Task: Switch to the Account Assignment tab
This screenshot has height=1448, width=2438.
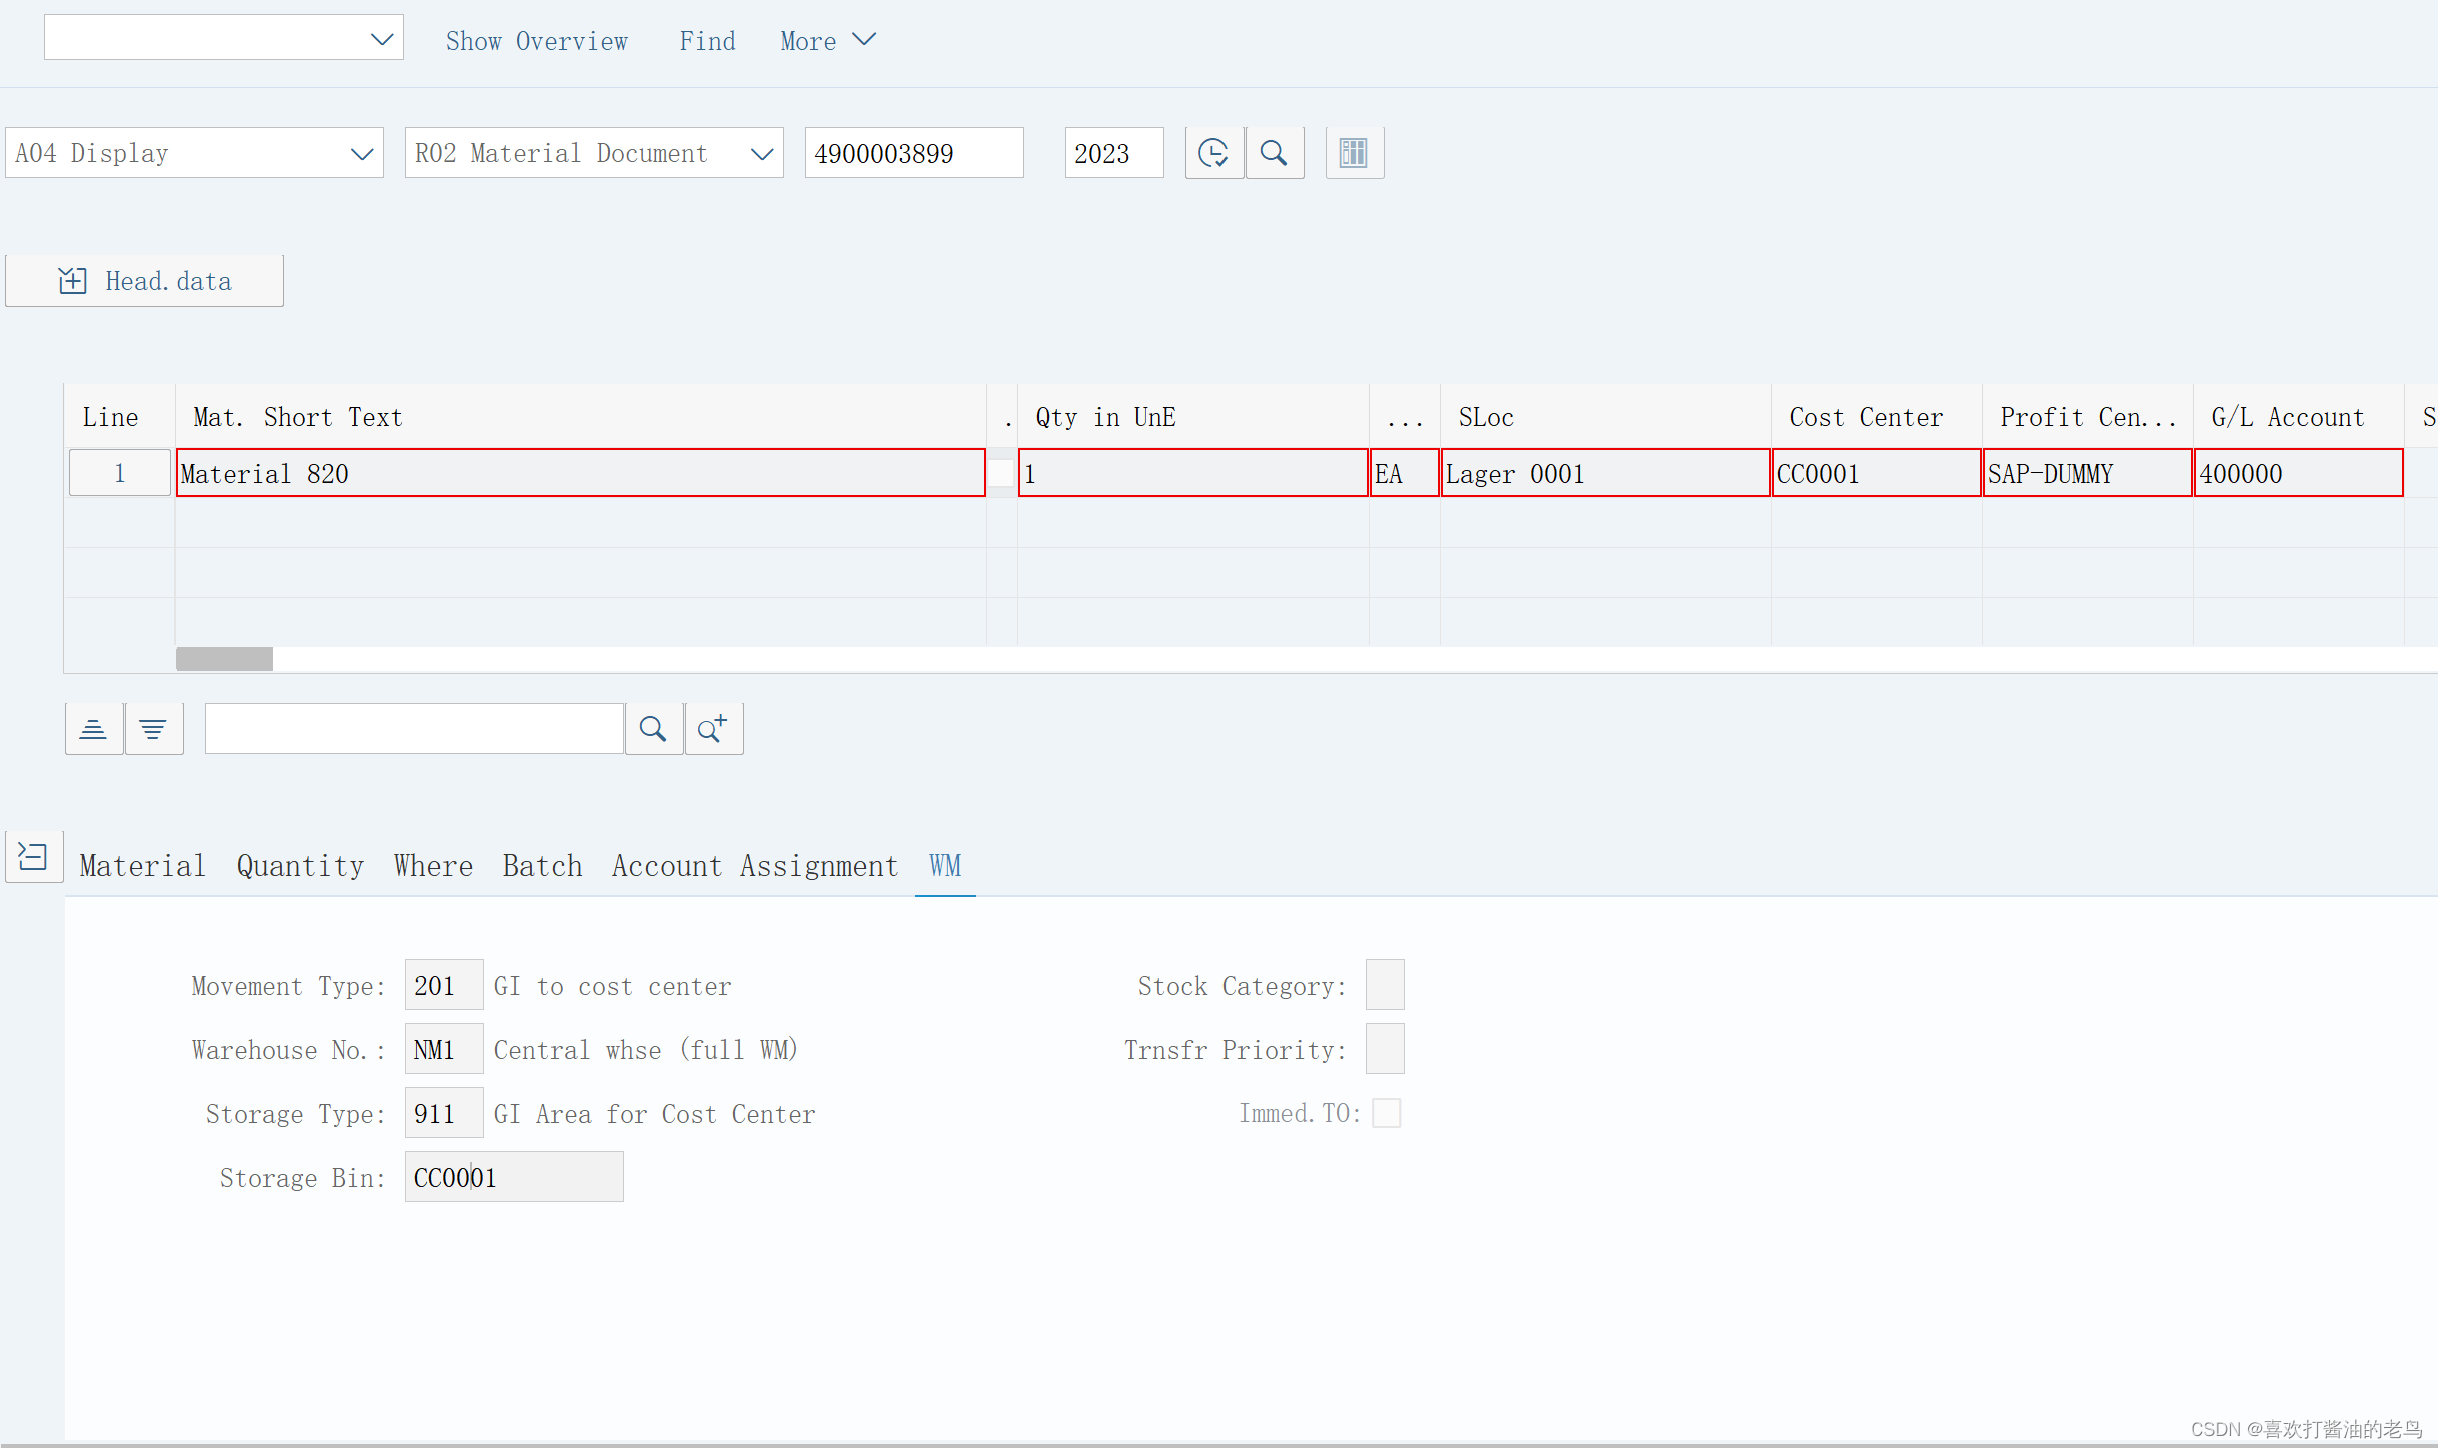Action: click(x=754, y=866)
